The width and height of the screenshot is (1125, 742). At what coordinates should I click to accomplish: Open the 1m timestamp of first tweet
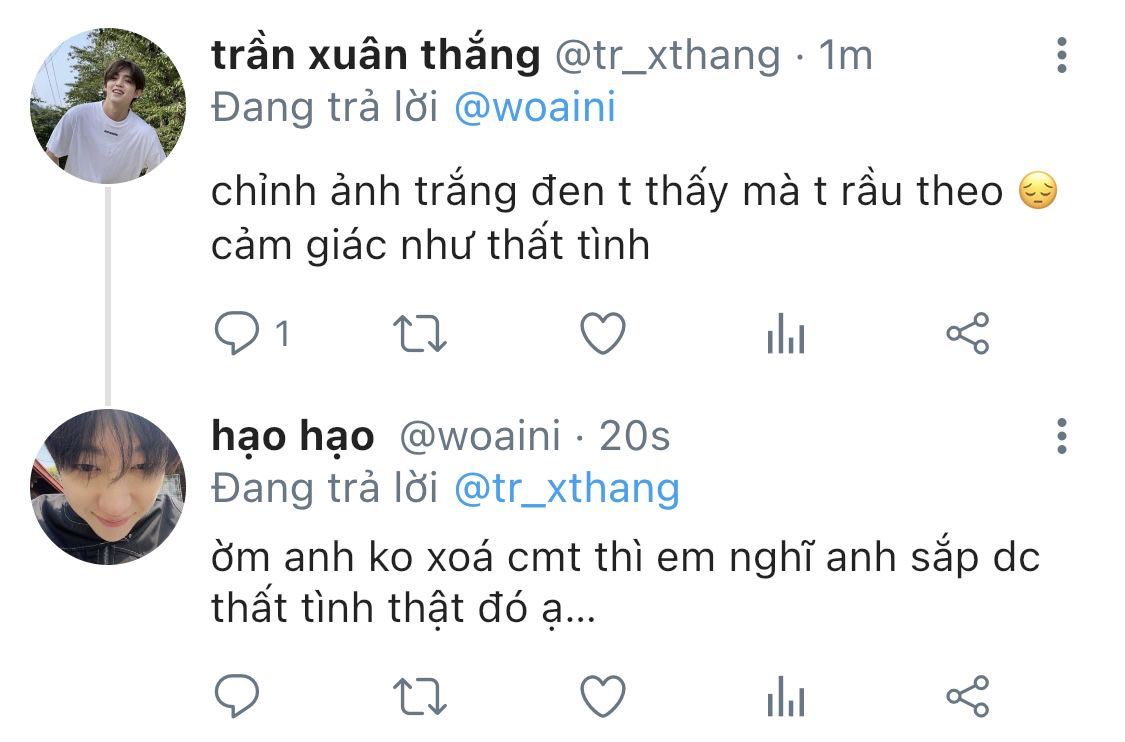pos(845,55)
